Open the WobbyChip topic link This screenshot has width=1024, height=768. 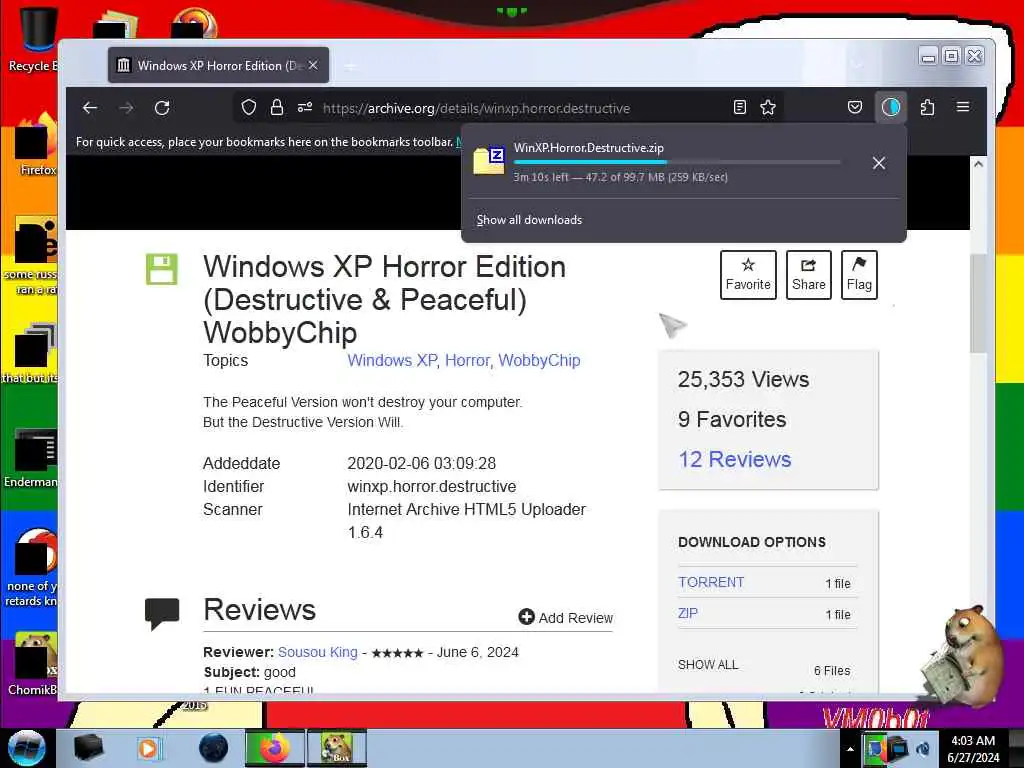tap(539, 360)
